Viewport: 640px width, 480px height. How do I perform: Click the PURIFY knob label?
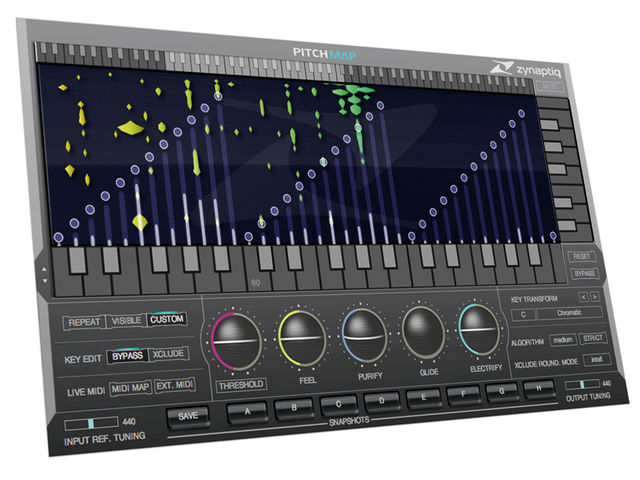tap(370, 376)
